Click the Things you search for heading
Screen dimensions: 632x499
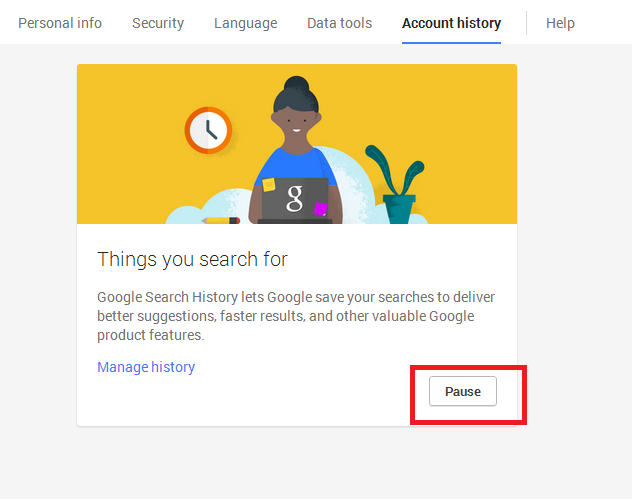point(192,259)
